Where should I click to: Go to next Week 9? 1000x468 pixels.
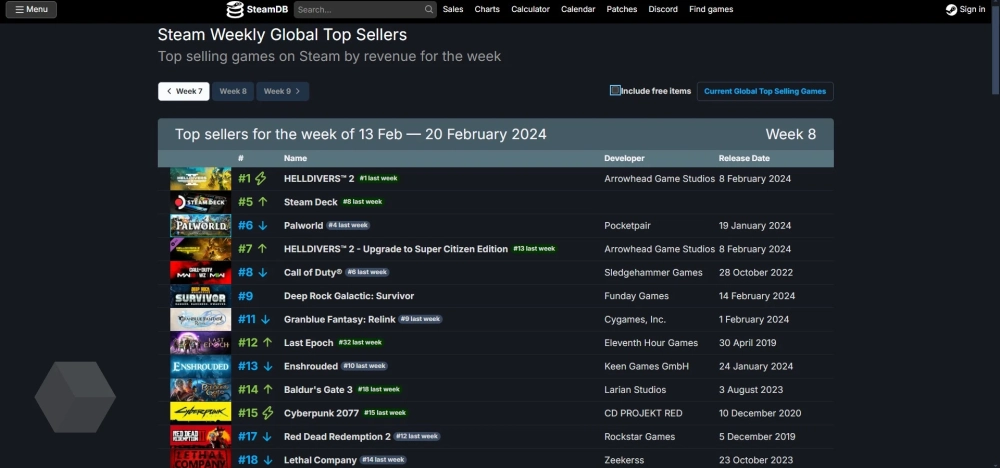point(282,91)
